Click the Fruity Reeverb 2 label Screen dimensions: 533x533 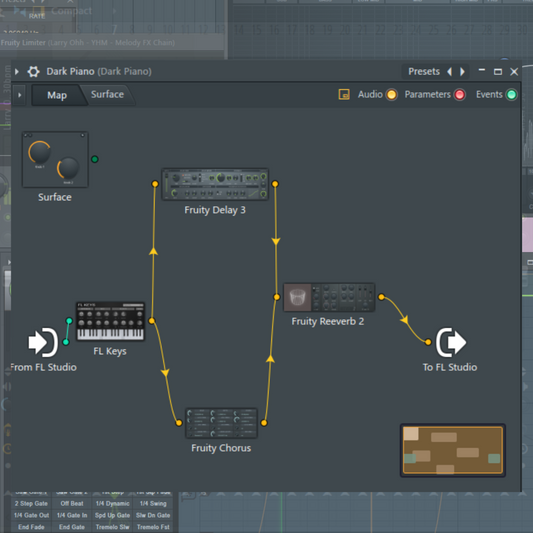point(328,321)
